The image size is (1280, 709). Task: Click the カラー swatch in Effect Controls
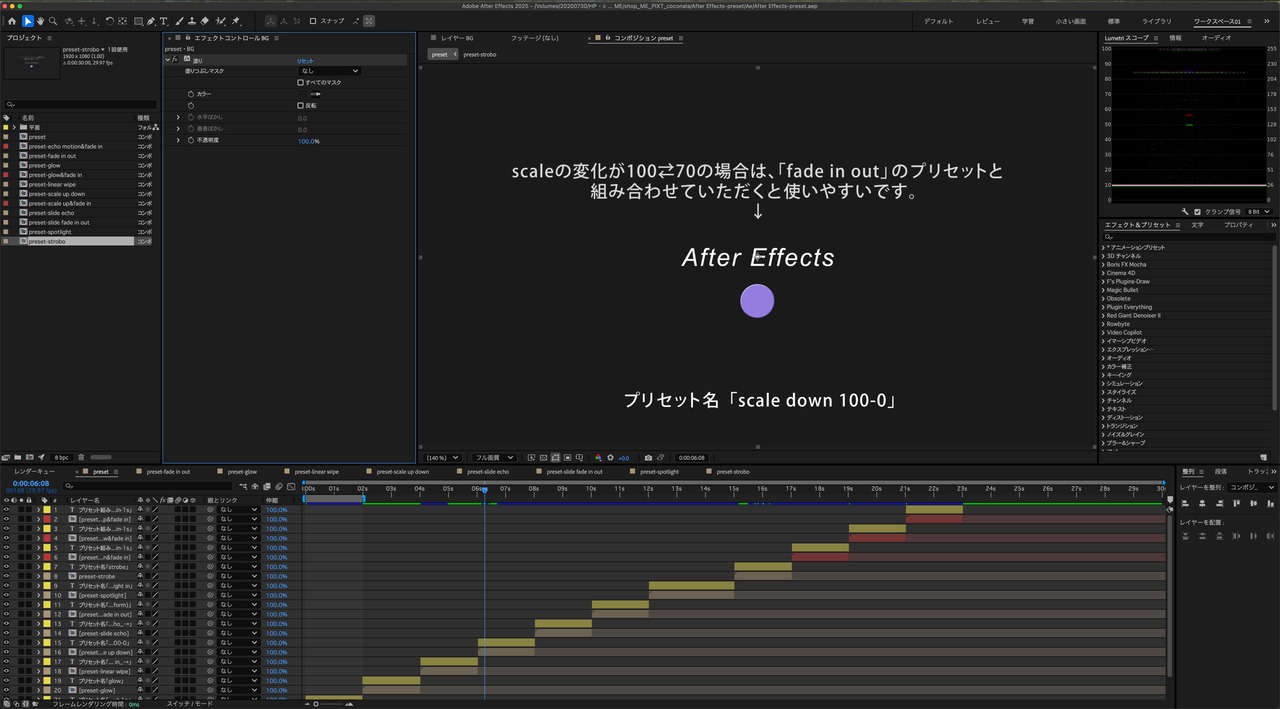304,94
